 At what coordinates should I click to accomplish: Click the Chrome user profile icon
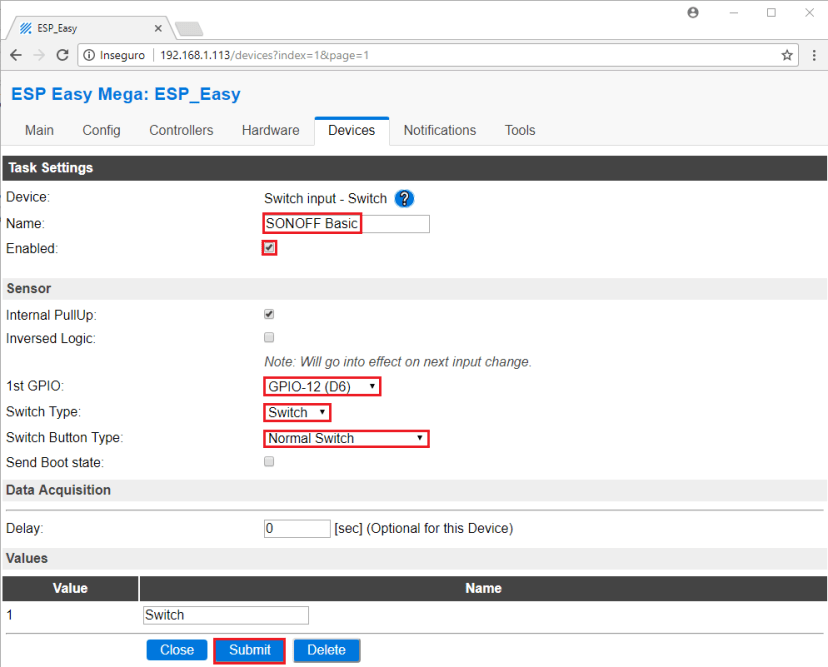click(x=693, y=13)
